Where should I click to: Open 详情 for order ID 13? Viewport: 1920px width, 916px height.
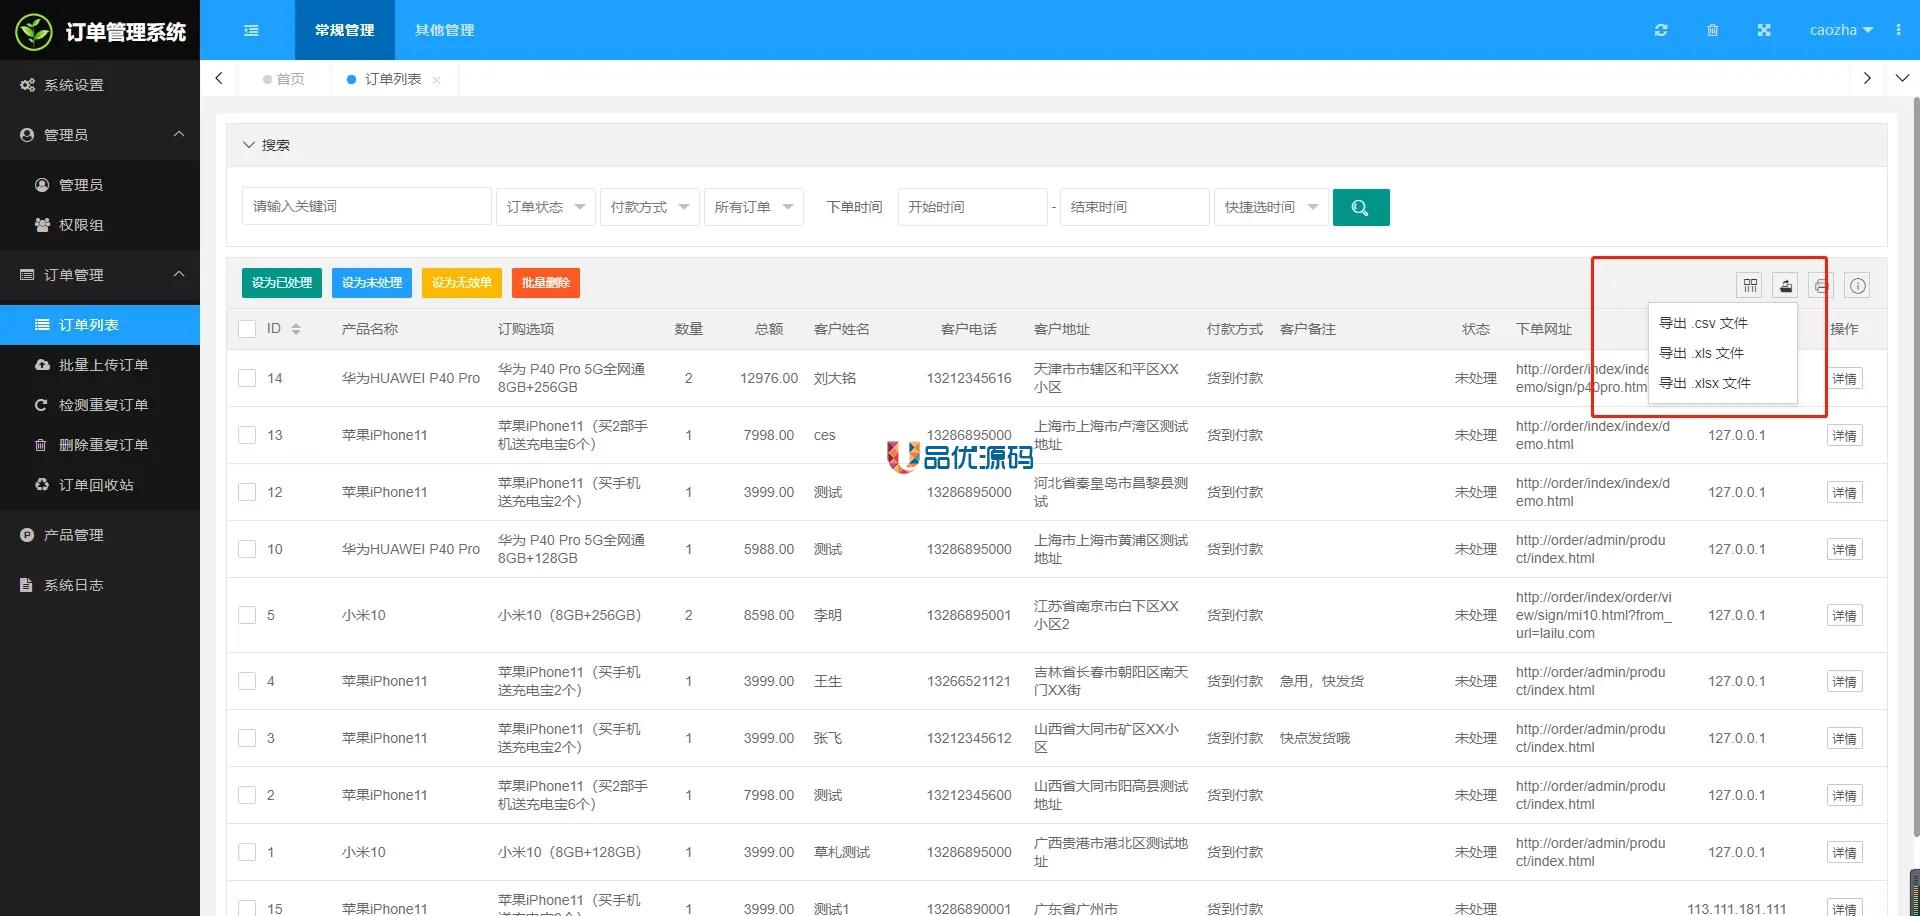tap(1845, 435)
